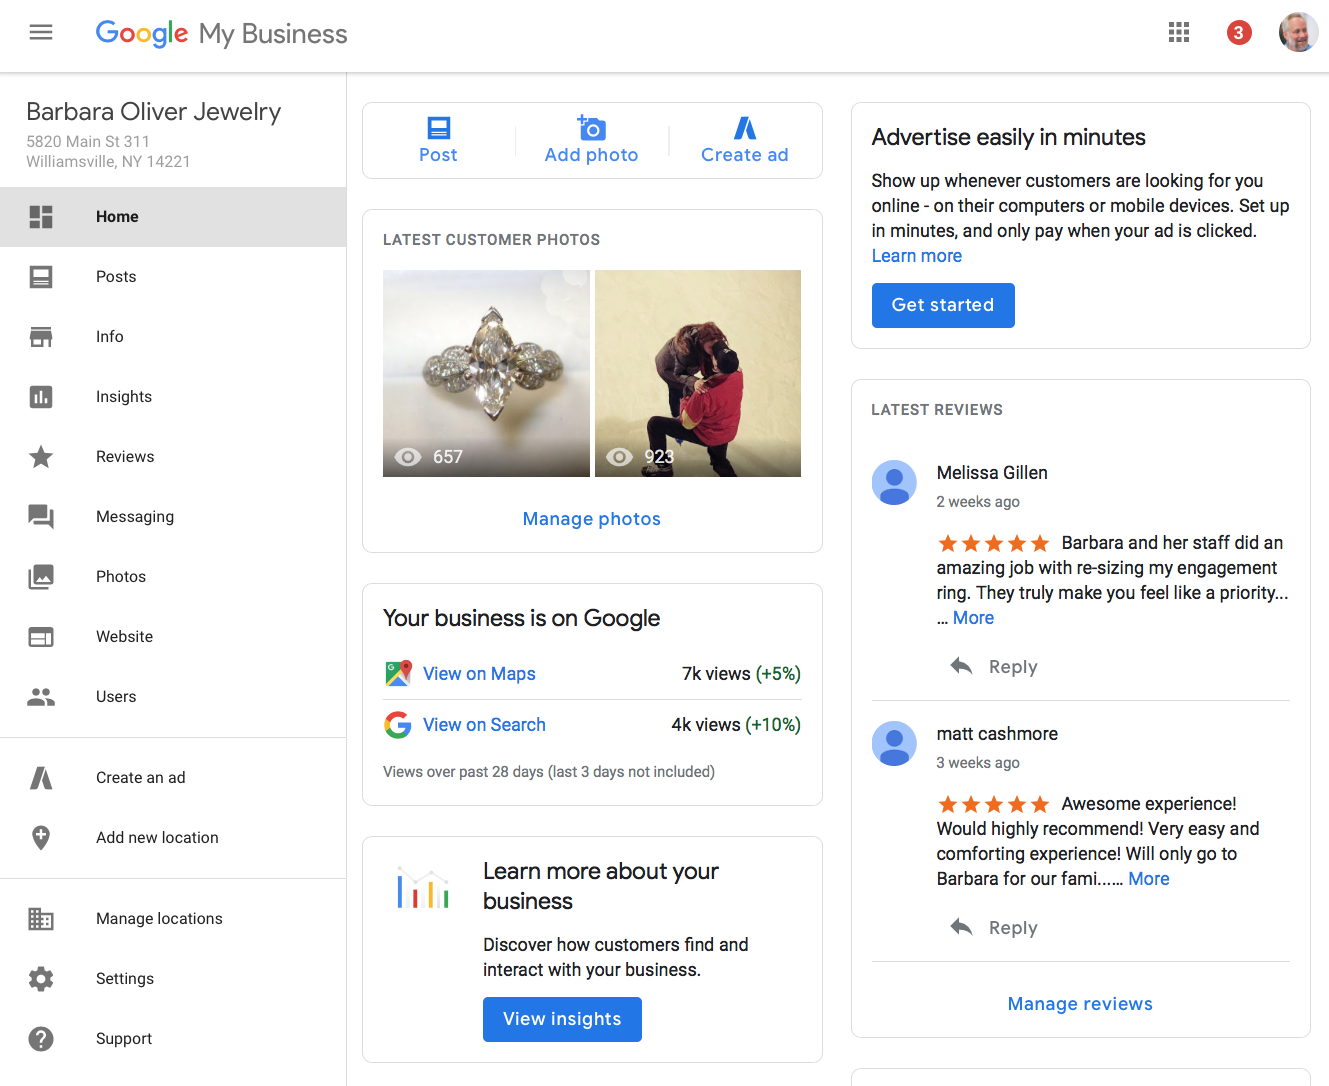Screen dimensions: 1329x1086
Task: Click the Messaging chat bubble icon
Action: pos(41,517)
